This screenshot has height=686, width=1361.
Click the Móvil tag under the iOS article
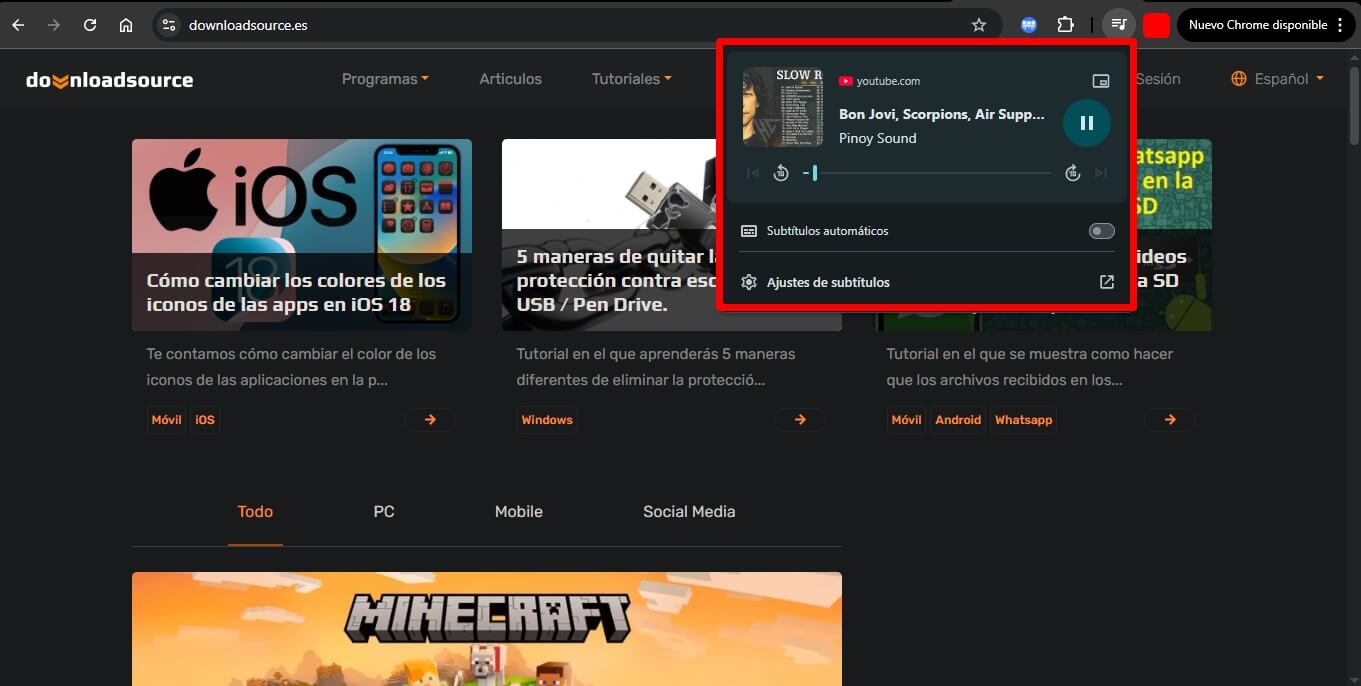166,420
